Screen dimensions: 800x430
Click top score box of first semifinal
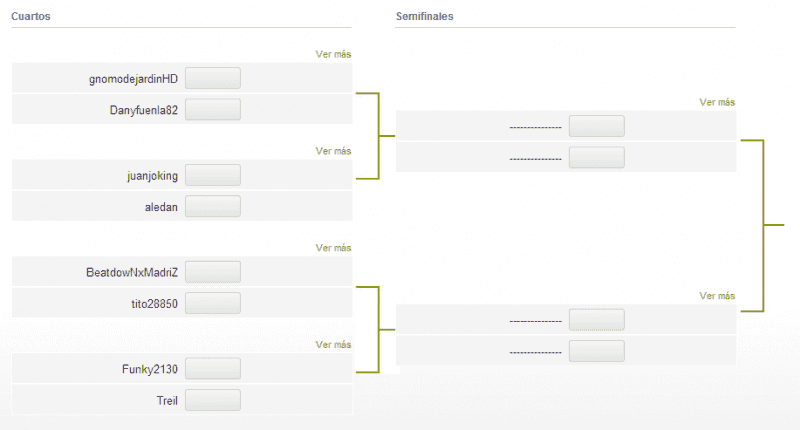(x=596, y=126)
